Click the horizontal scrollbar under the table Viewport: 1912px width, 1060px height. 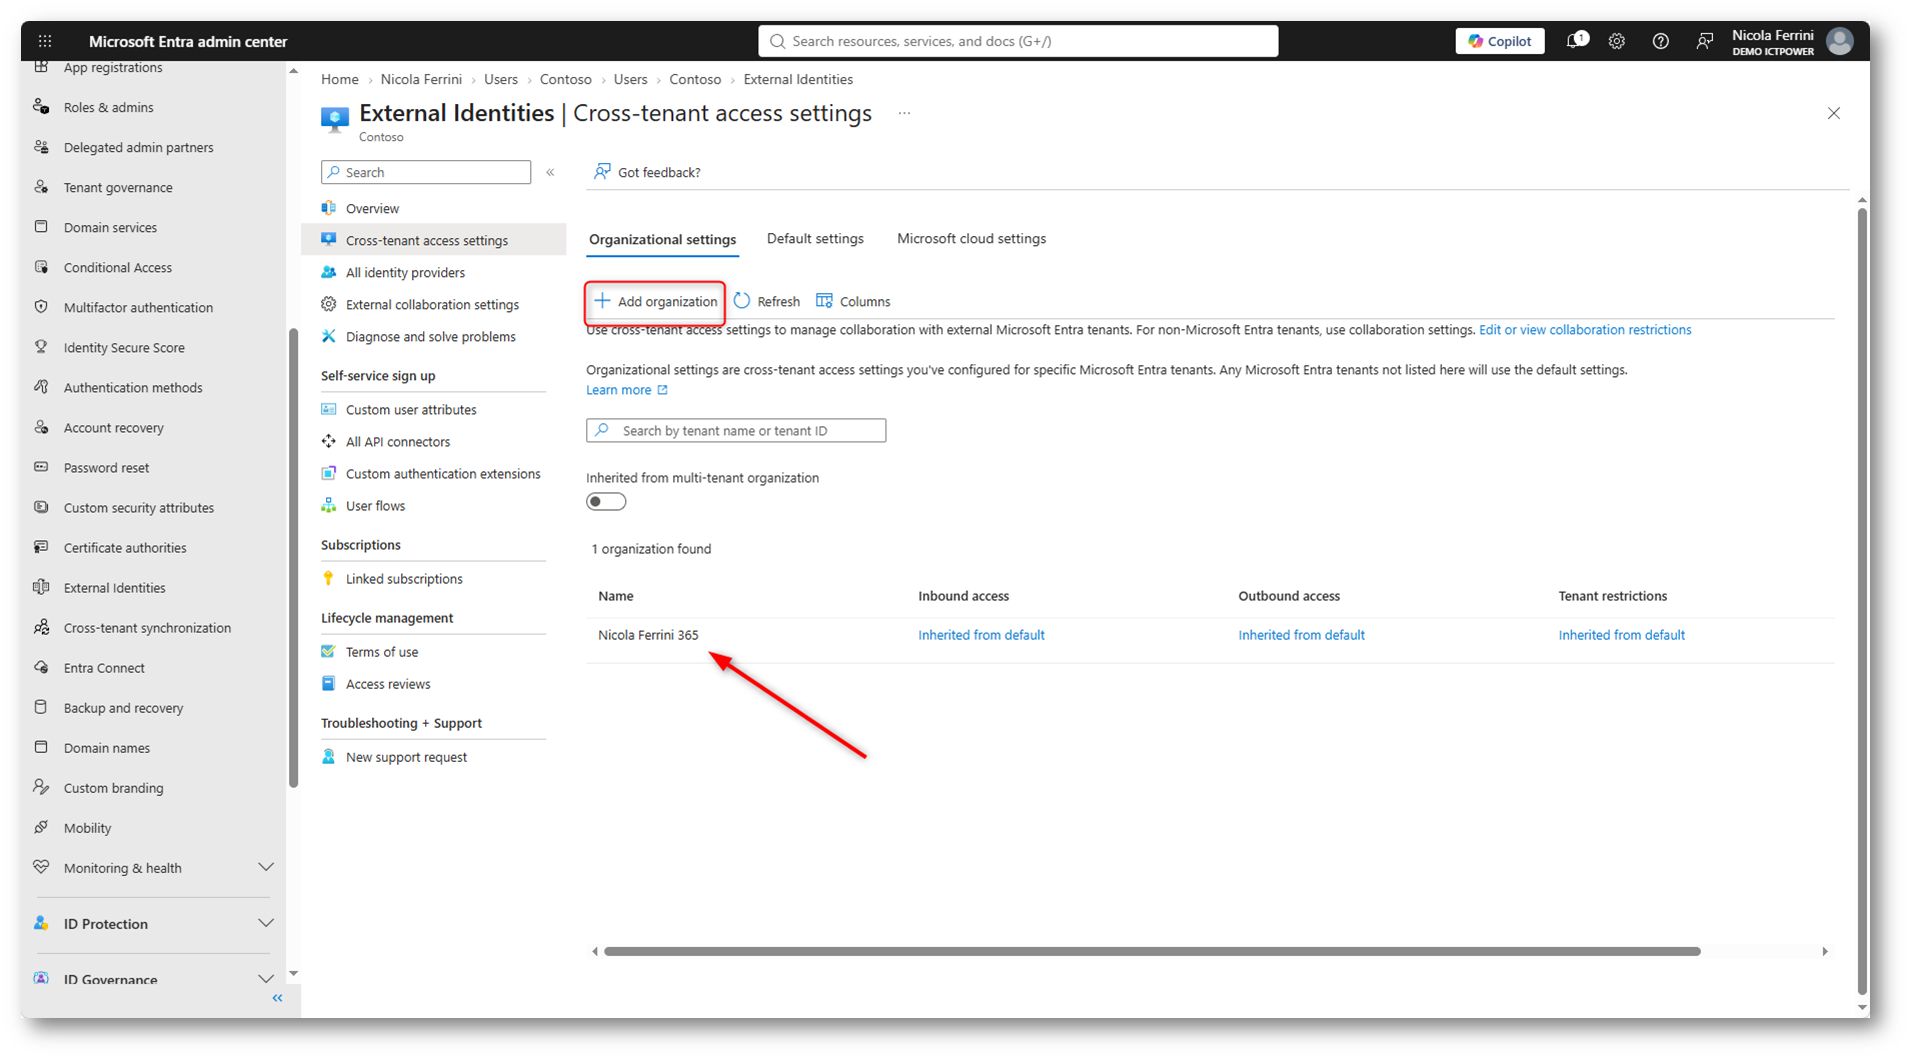coord(1152,952)
